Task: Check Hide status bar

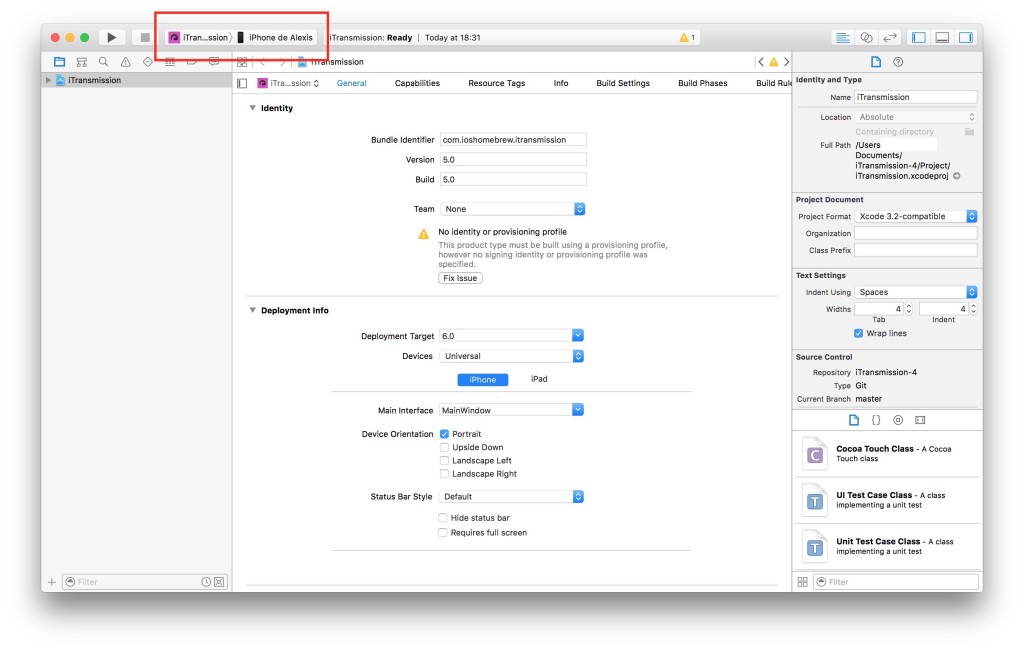Action: pos(443,518)
